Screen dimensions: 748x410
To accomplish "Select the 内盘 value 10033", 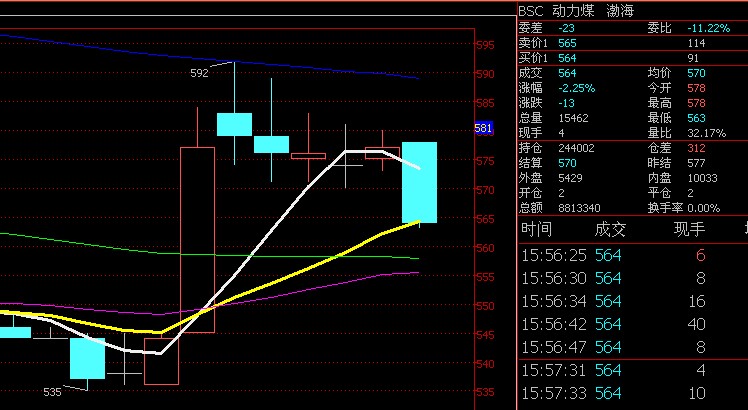I will coord(703,178).
